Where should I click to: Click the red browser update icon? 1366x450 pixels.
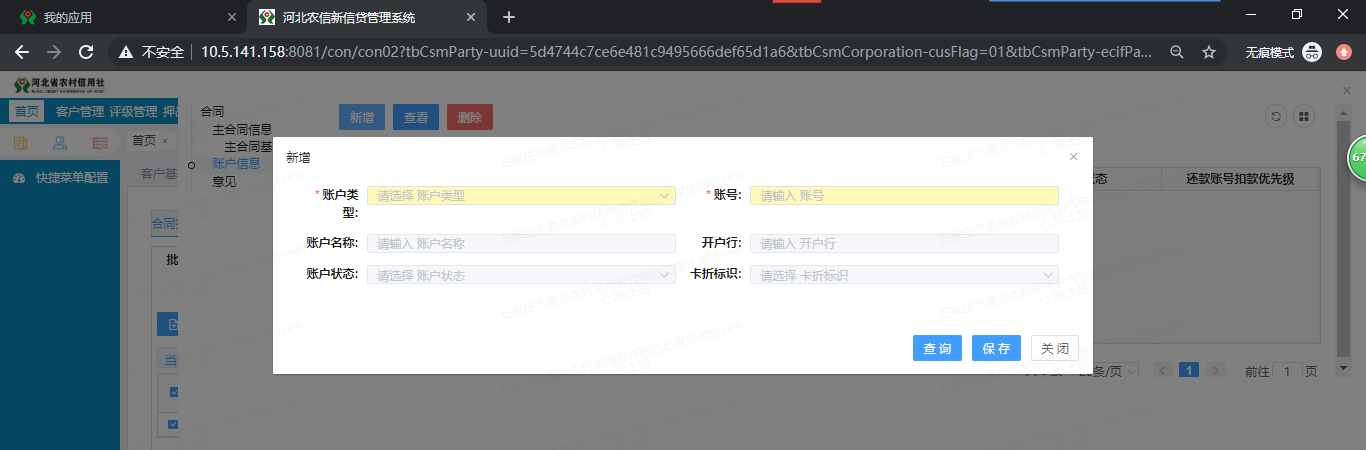click(x=1345, y=52)
